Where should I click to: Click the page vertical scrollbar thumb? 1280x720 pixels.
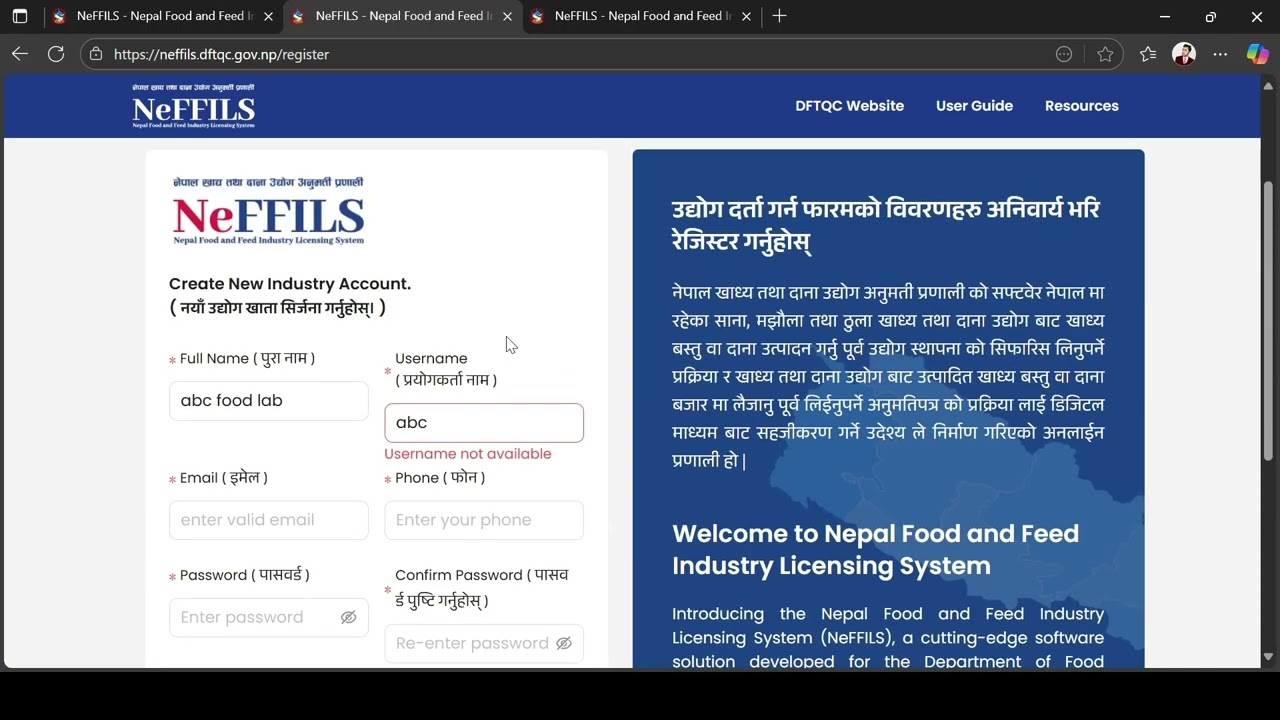1269,320
